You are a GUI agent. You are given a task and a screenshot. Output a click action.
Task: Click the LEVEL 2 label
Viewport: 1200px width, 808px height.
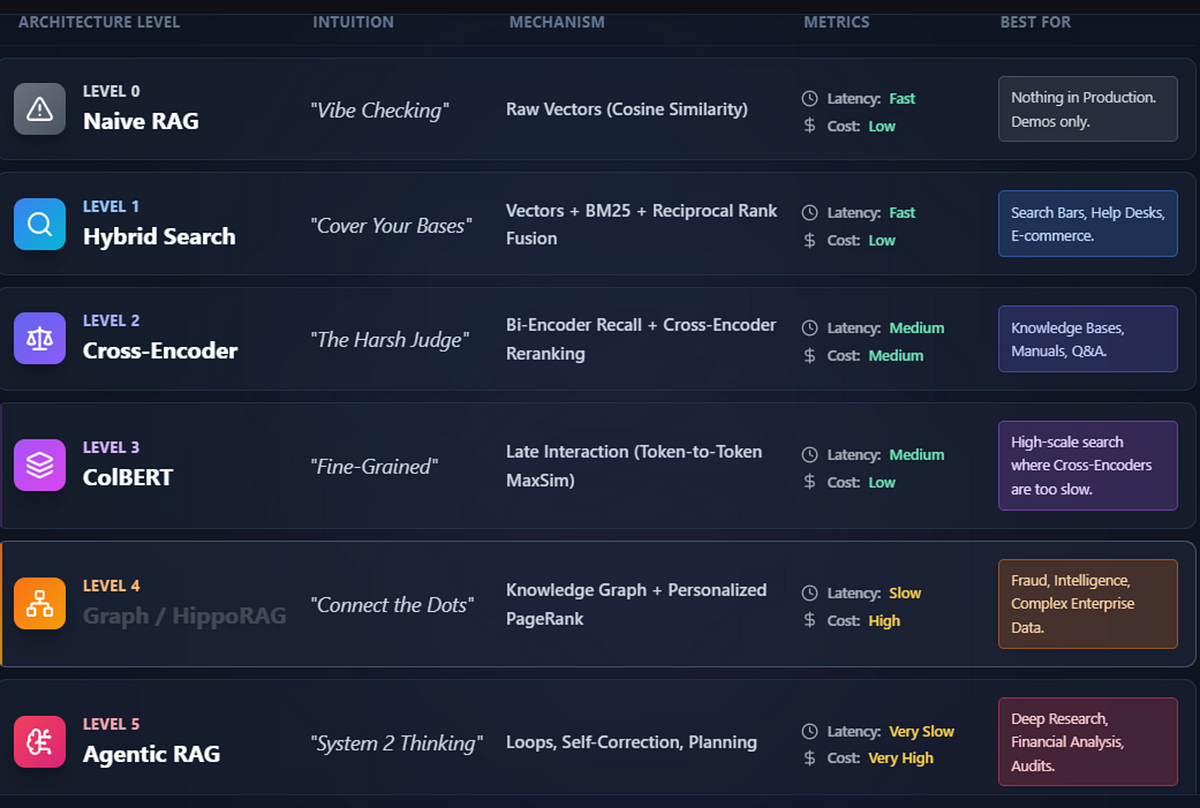[111, 320]
